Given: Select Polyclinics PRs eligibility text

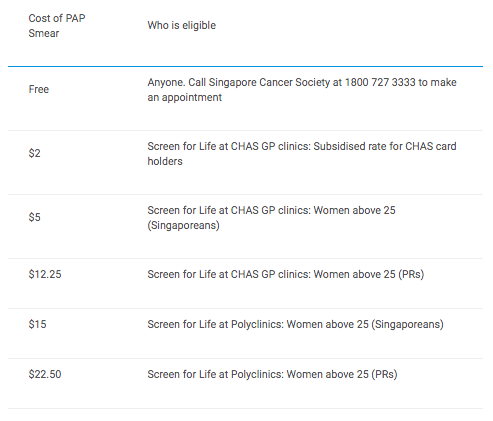Looking at the screenshot, I should click(x=272, y=374).
